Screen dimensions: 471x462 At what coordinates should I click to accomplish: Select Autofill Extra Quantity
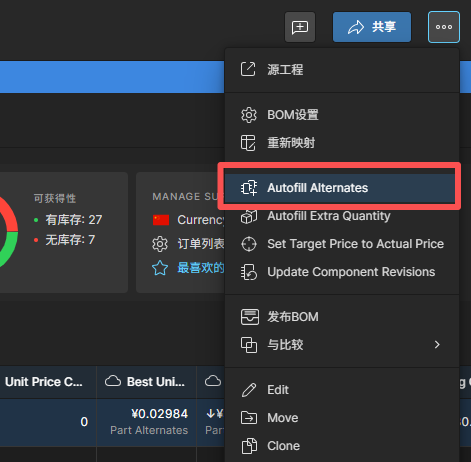pyautogui.click(x=342, y=216)
